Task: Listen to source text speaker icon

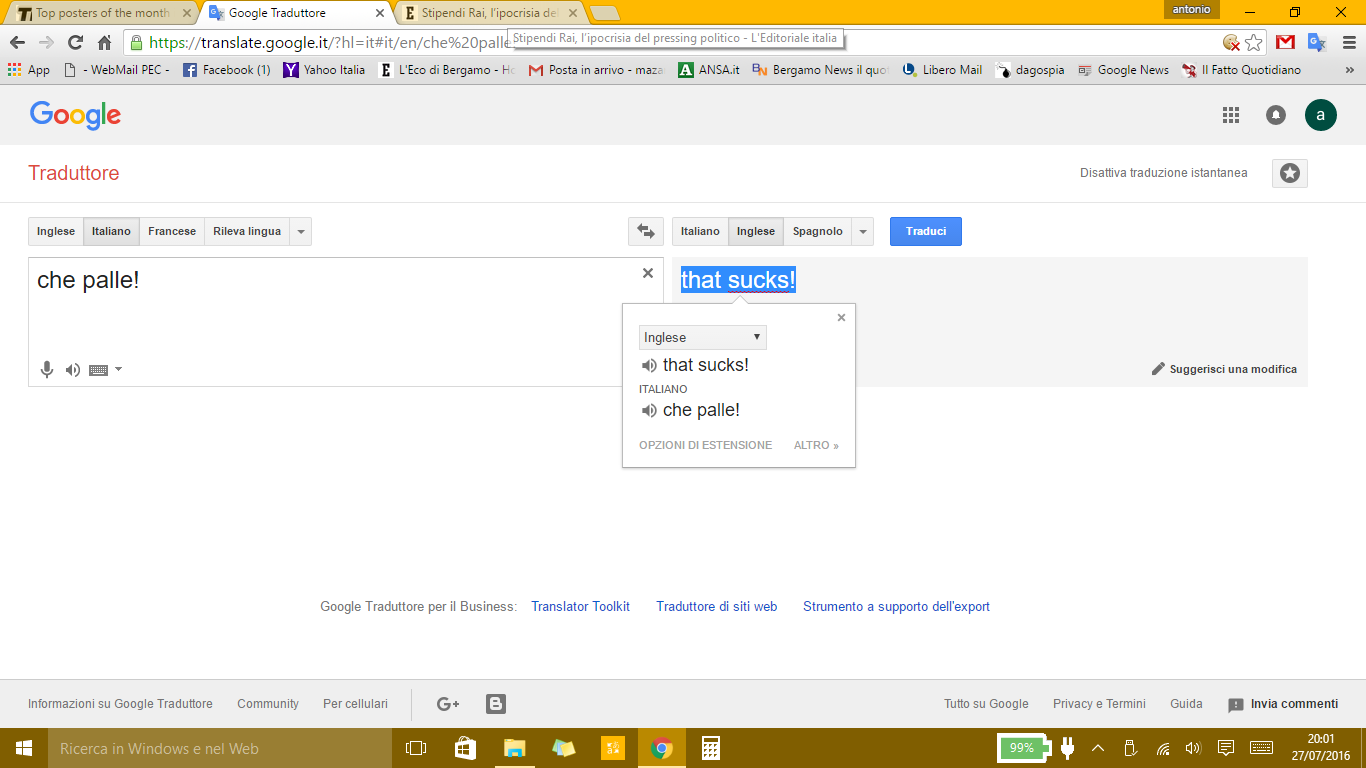Action: (73, 370)
